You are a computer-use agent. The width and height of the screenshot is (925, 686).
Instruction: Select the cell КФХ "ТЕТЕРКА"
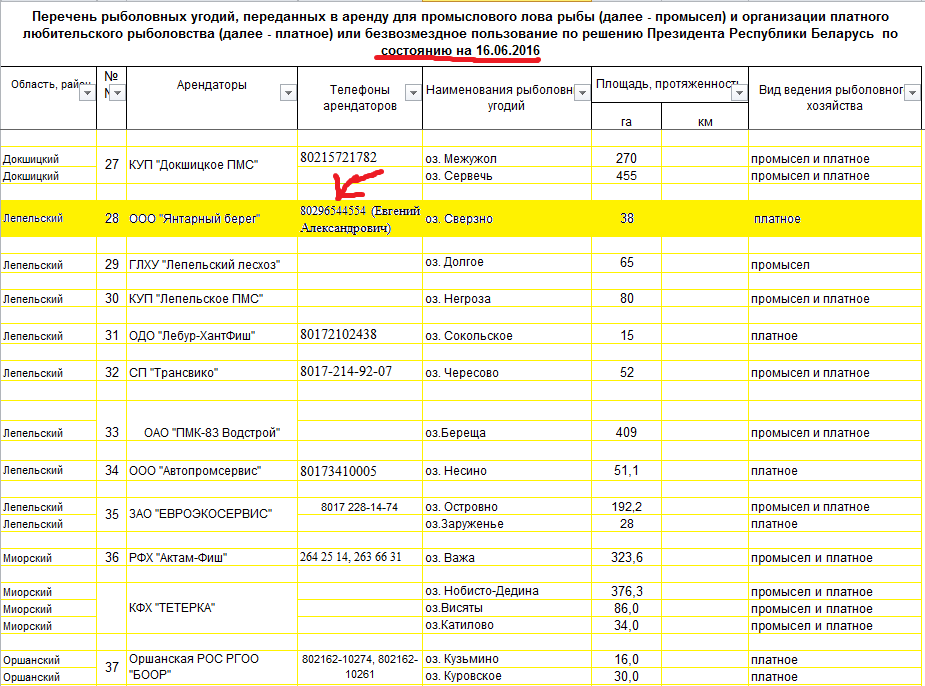[x=172, y=608]
